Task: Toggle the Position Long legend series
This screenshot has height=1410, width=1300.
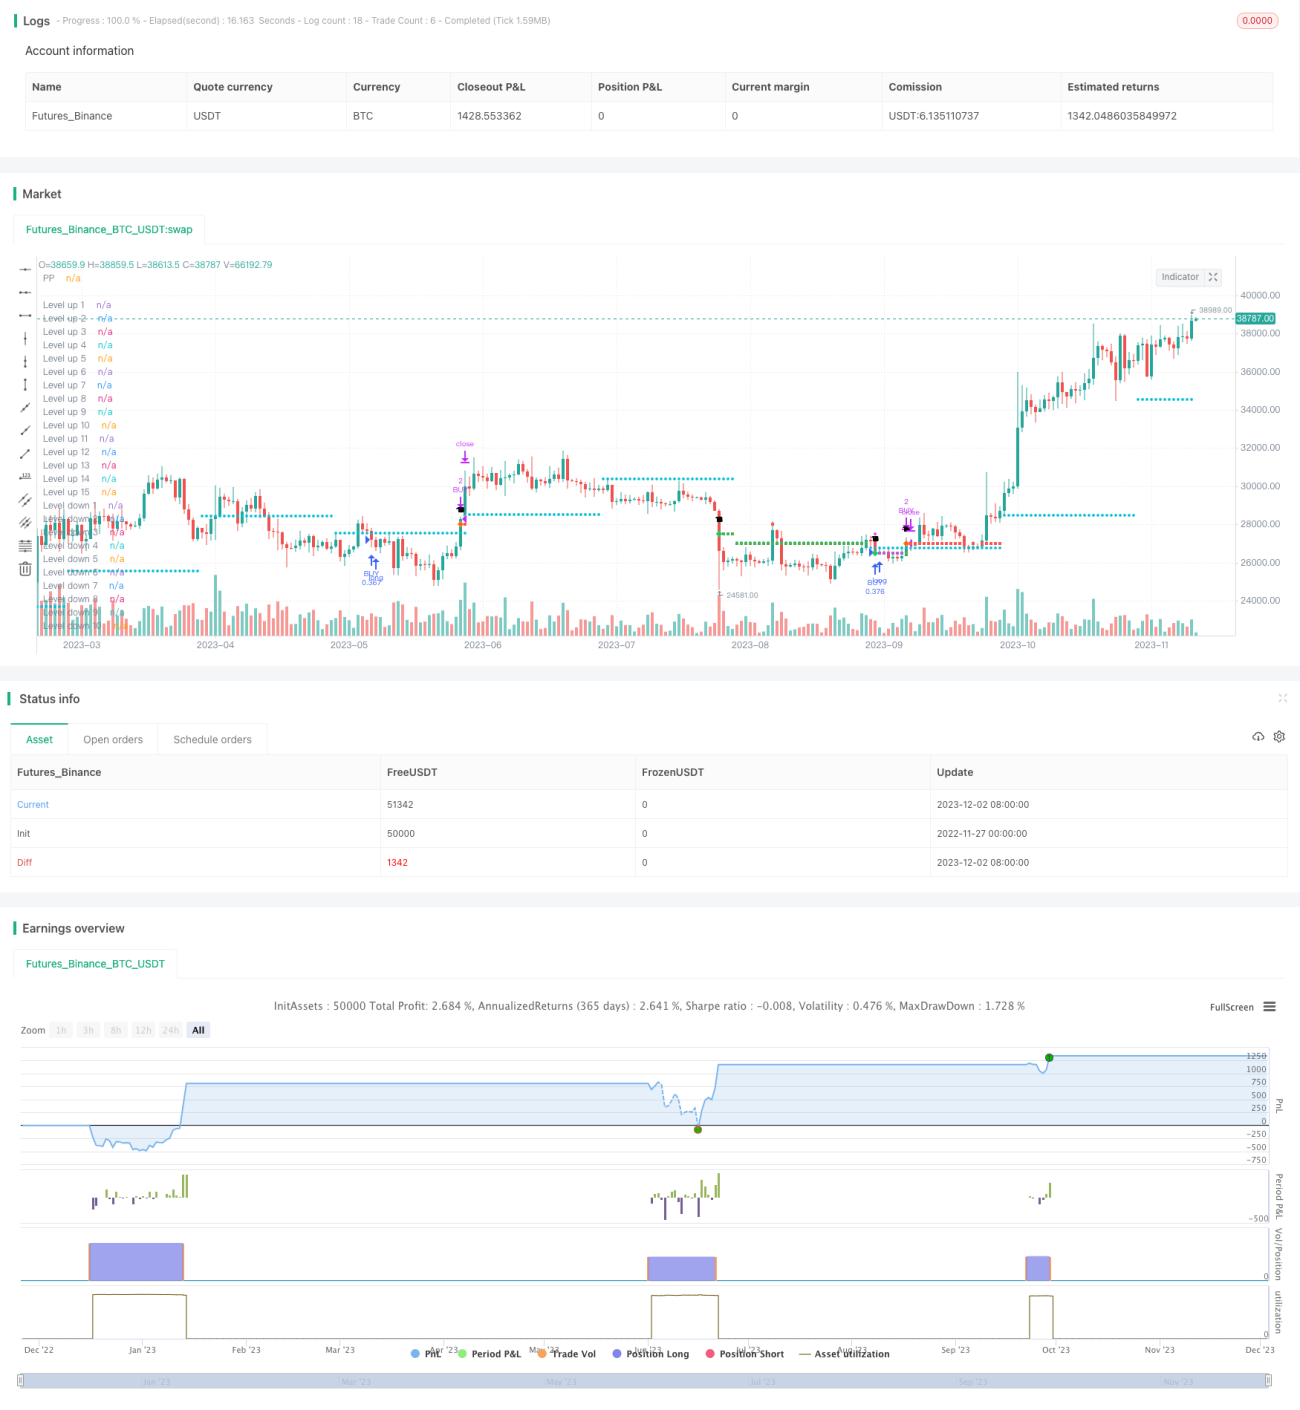Action: click(x=650, y=1354)
